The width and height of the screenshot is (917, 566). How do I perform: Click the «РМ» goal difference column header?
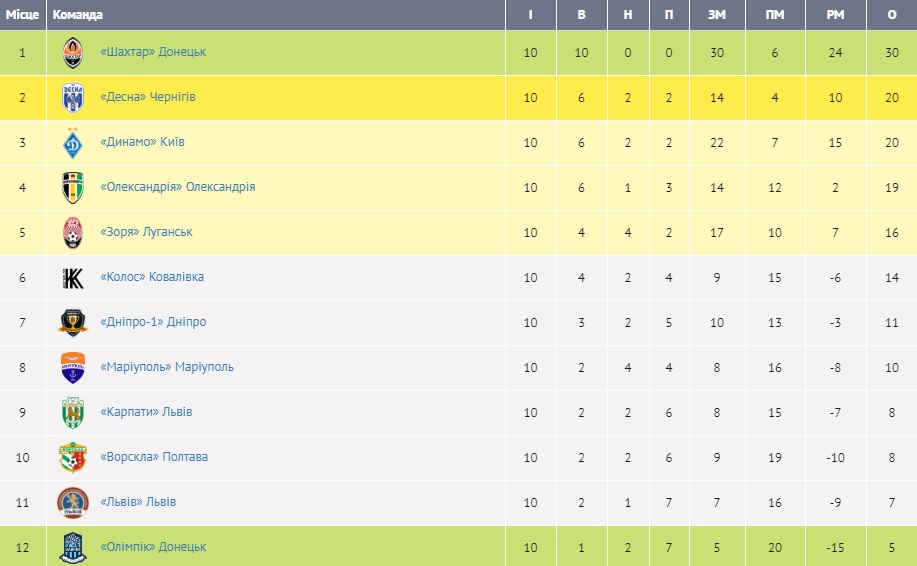click(835, 15)
